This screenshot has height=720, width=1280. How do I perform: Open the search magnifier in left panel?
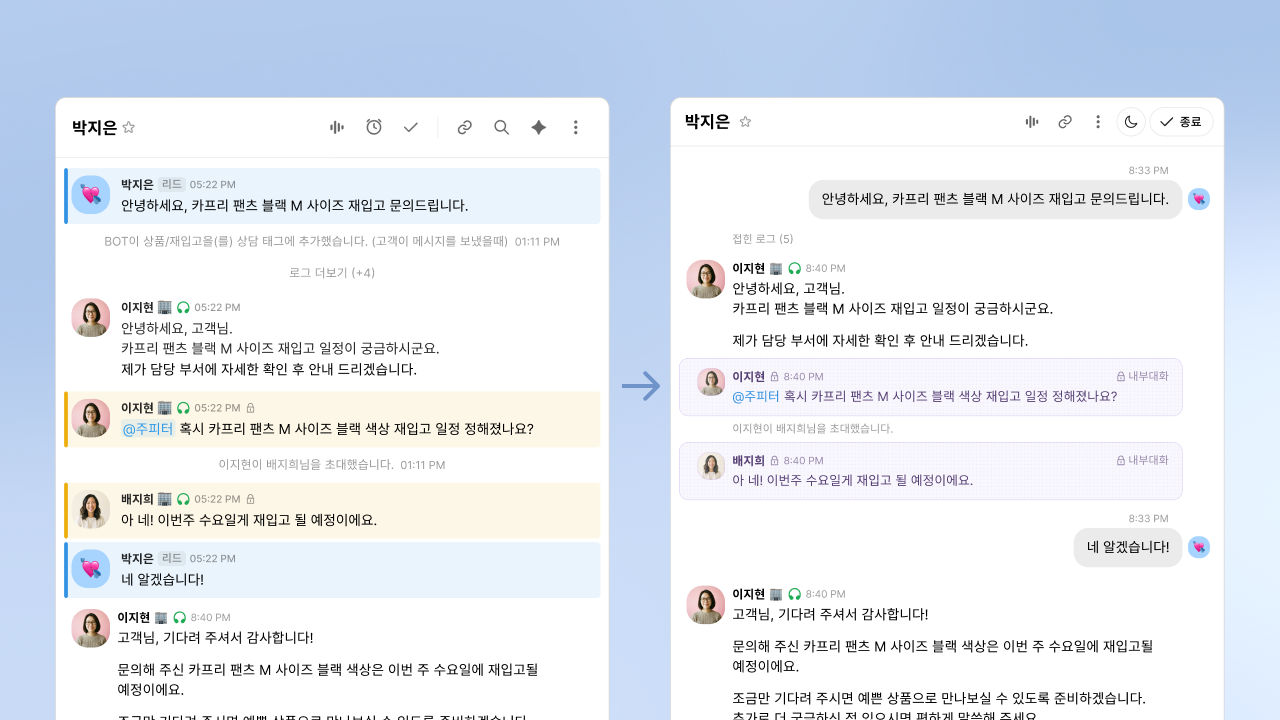pyautogui.click(x=502, y=127)
